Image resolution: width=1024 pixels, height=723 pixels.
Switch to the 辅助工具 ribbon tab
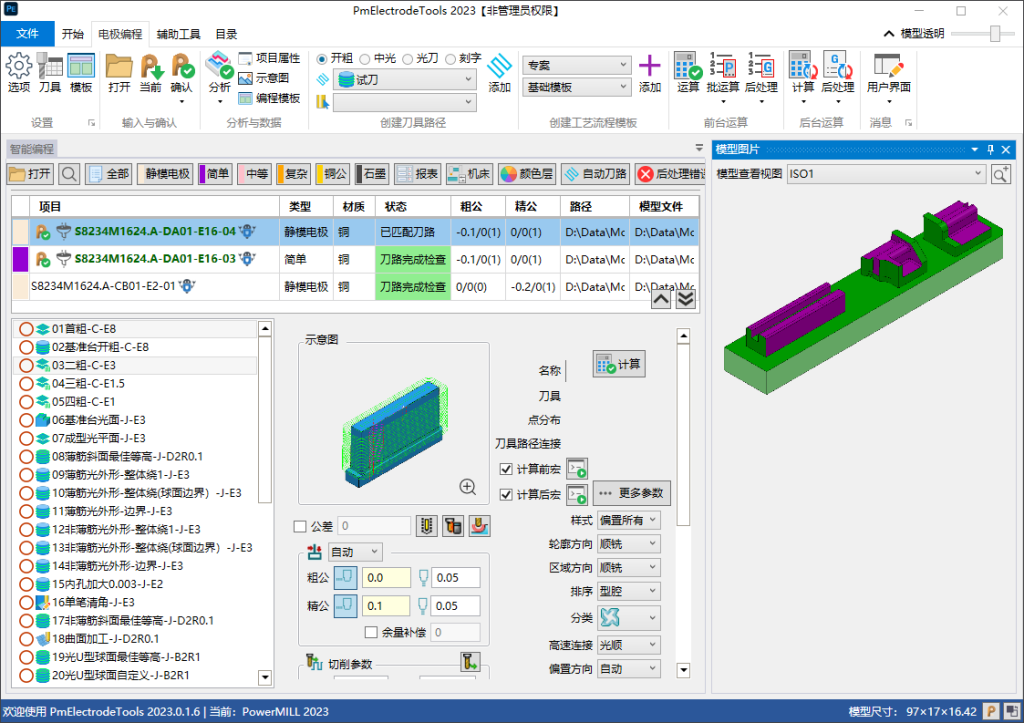tap(178, 34)
